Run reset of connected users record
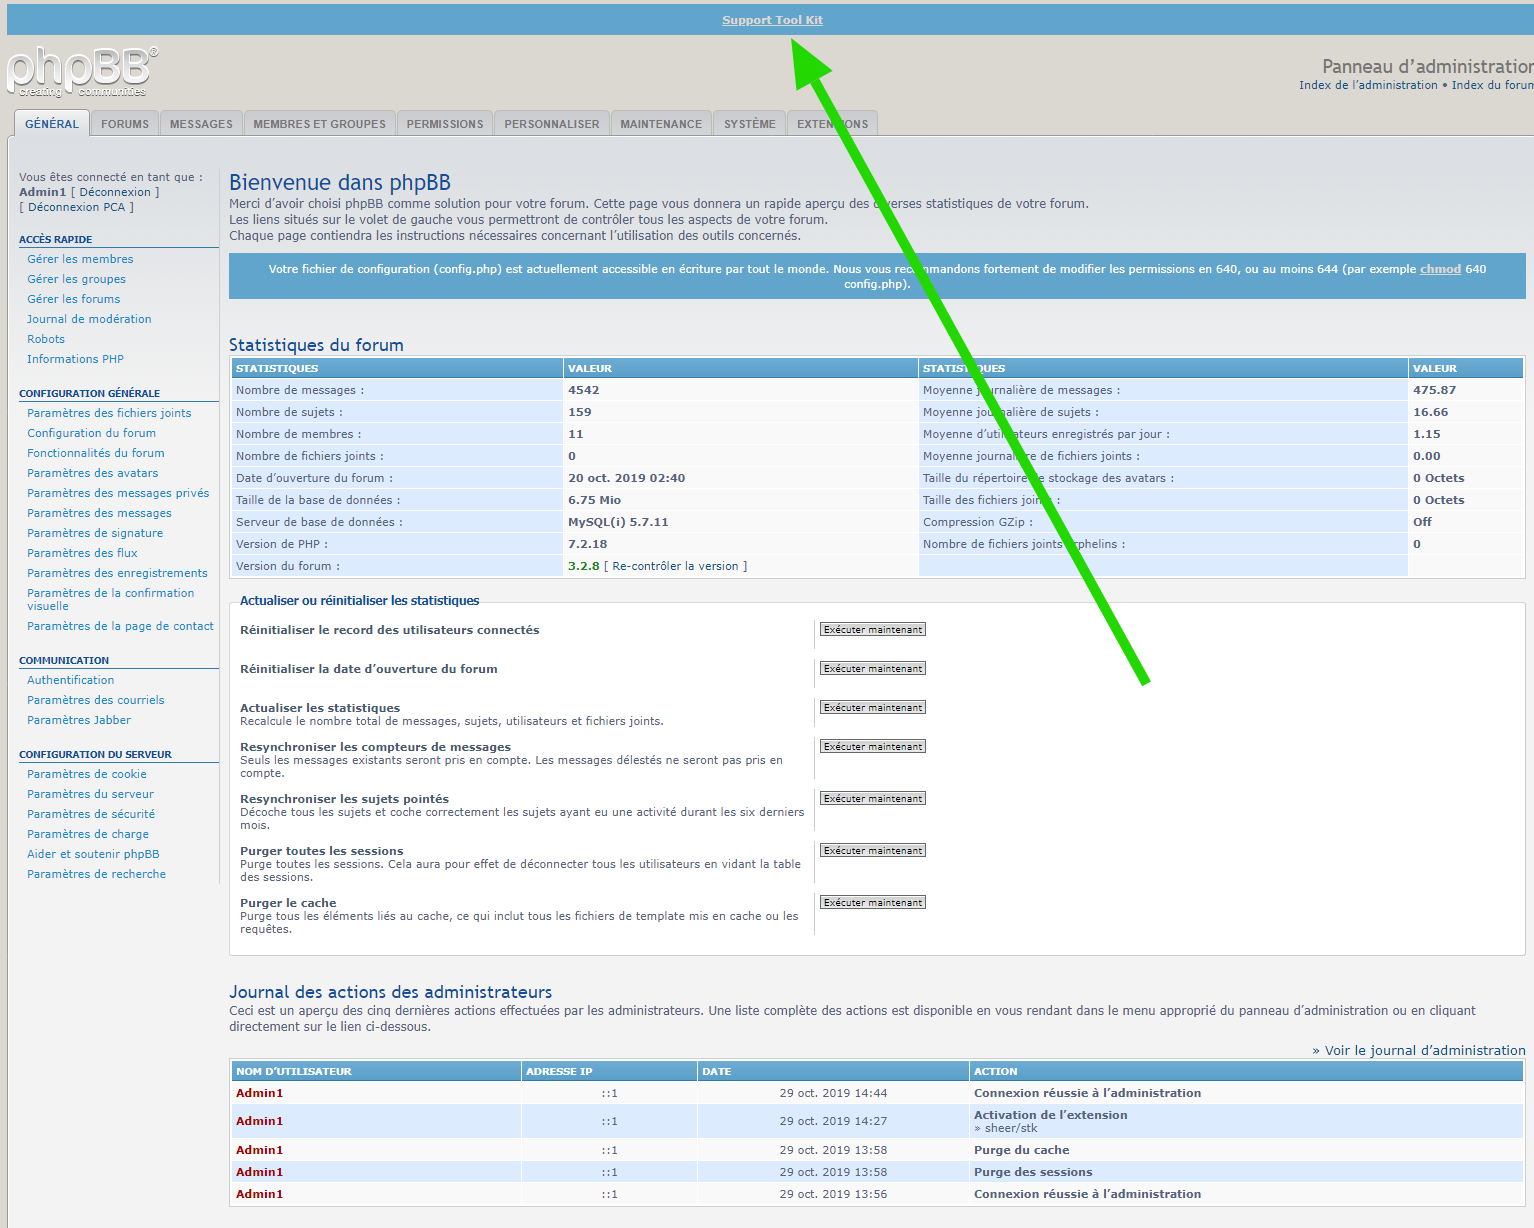1534x1228 pixels. pyautogui.click(x=873, y=630)
